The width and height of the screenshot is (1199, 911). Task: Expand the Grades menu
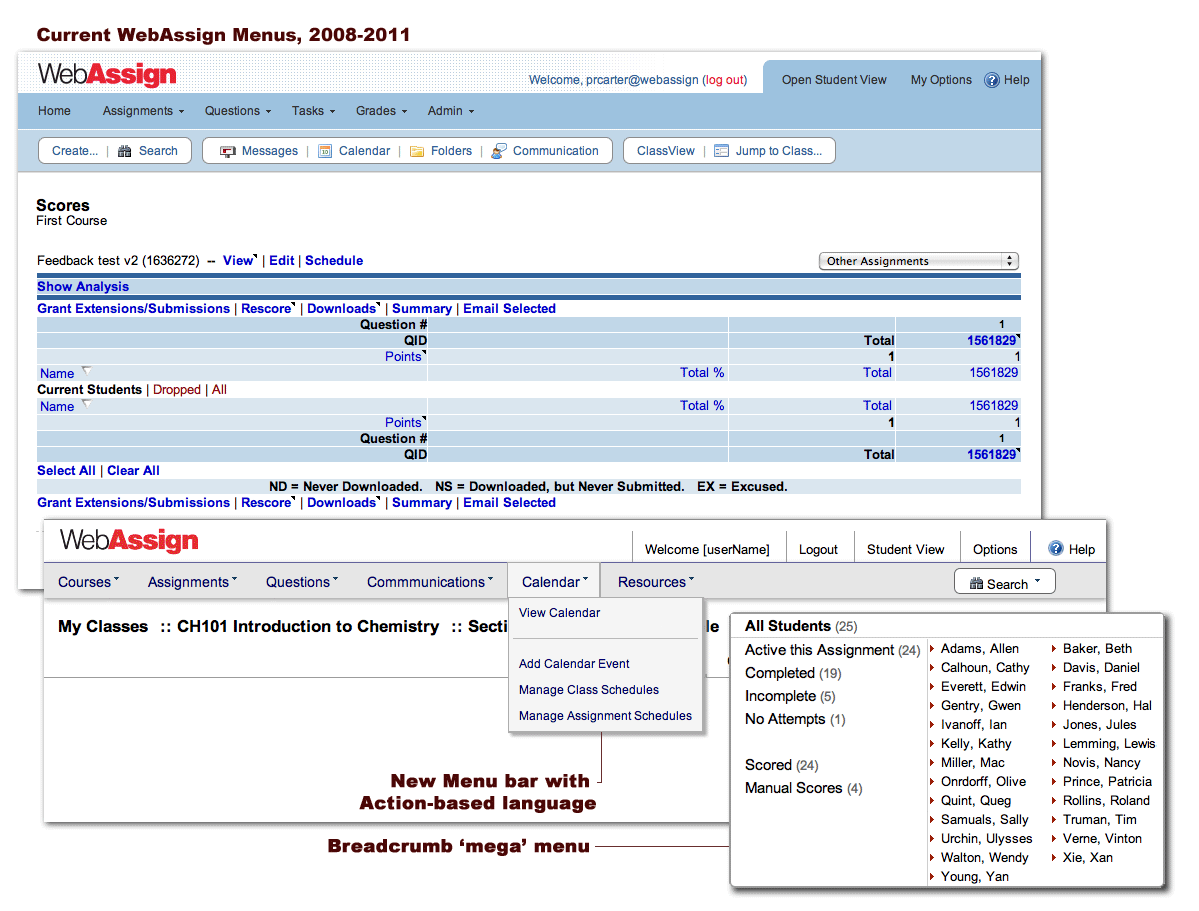click(x=382, y=111)
